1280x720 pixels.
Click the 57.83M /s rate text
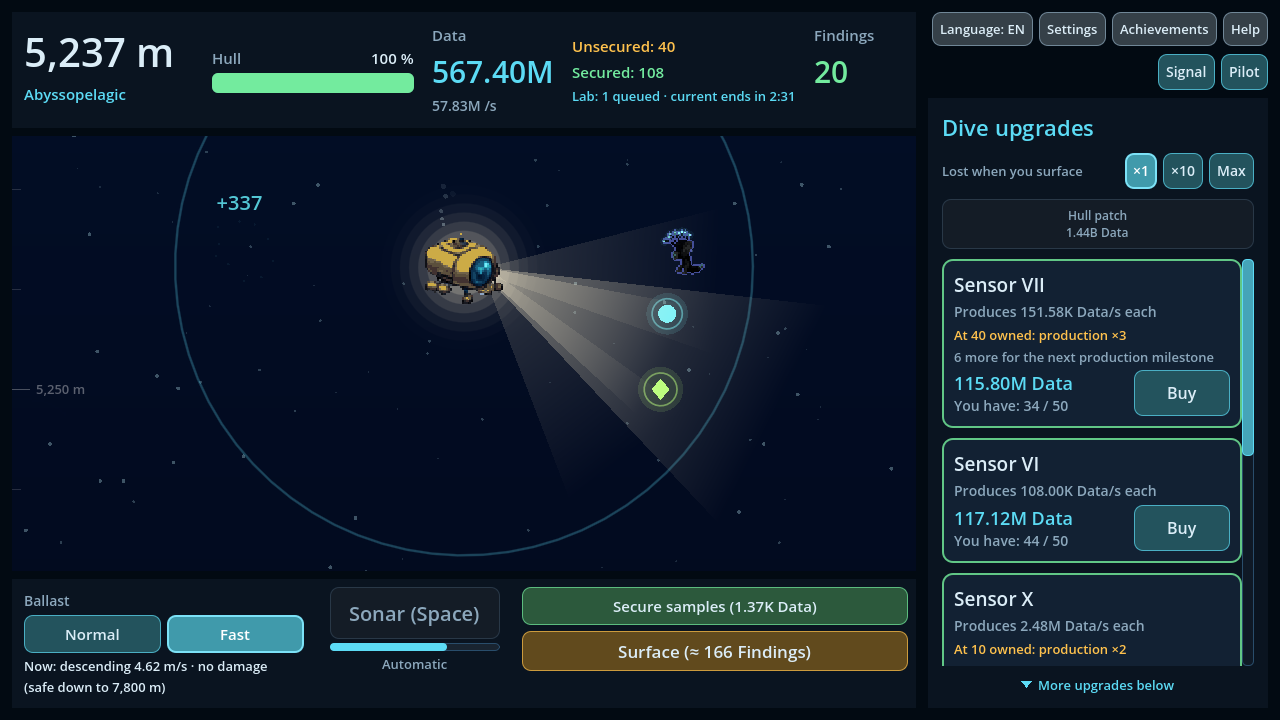coord(464,105)
